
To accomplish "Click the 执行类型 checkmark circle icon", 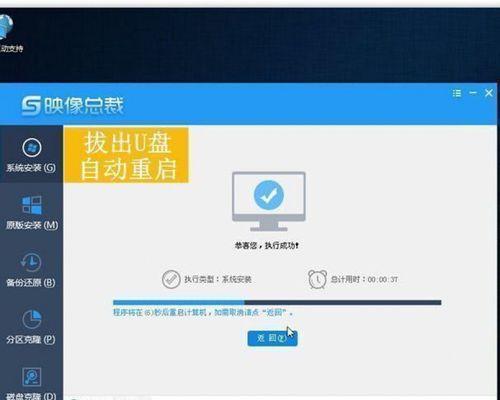I will tap(171, 279).
